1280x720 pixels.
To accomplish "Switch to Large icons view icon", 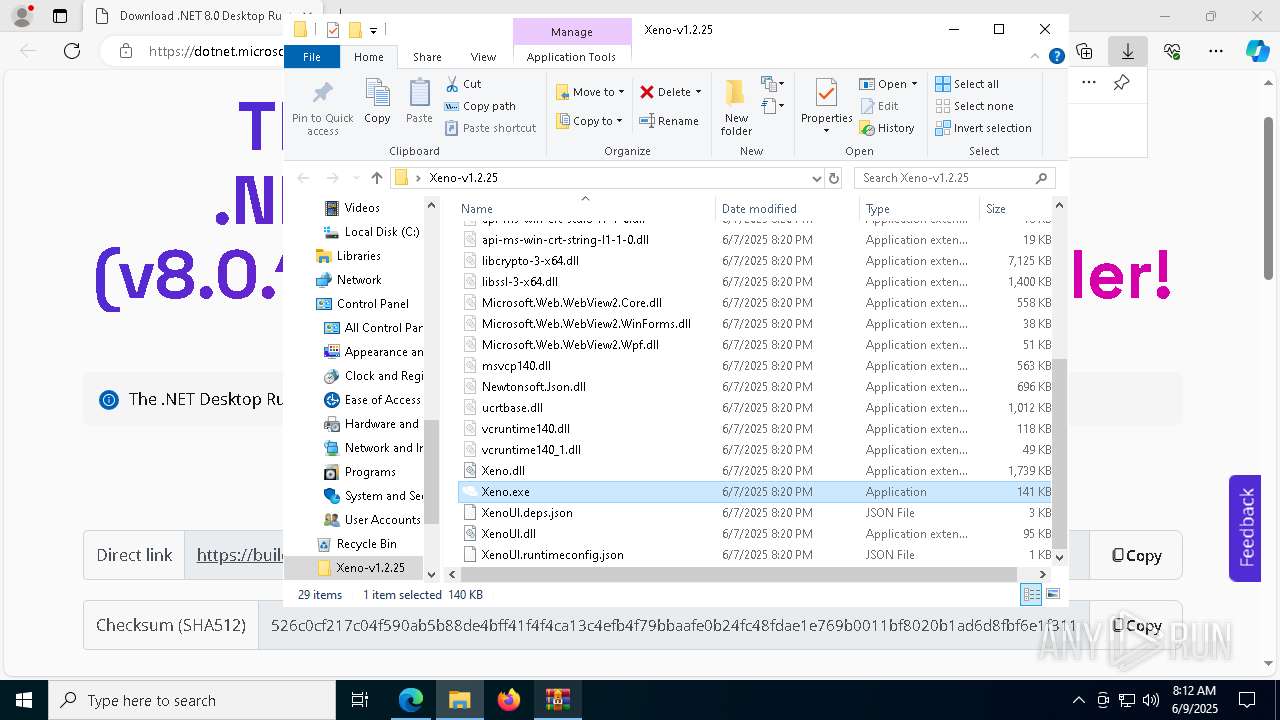I will click(1052, 595).
